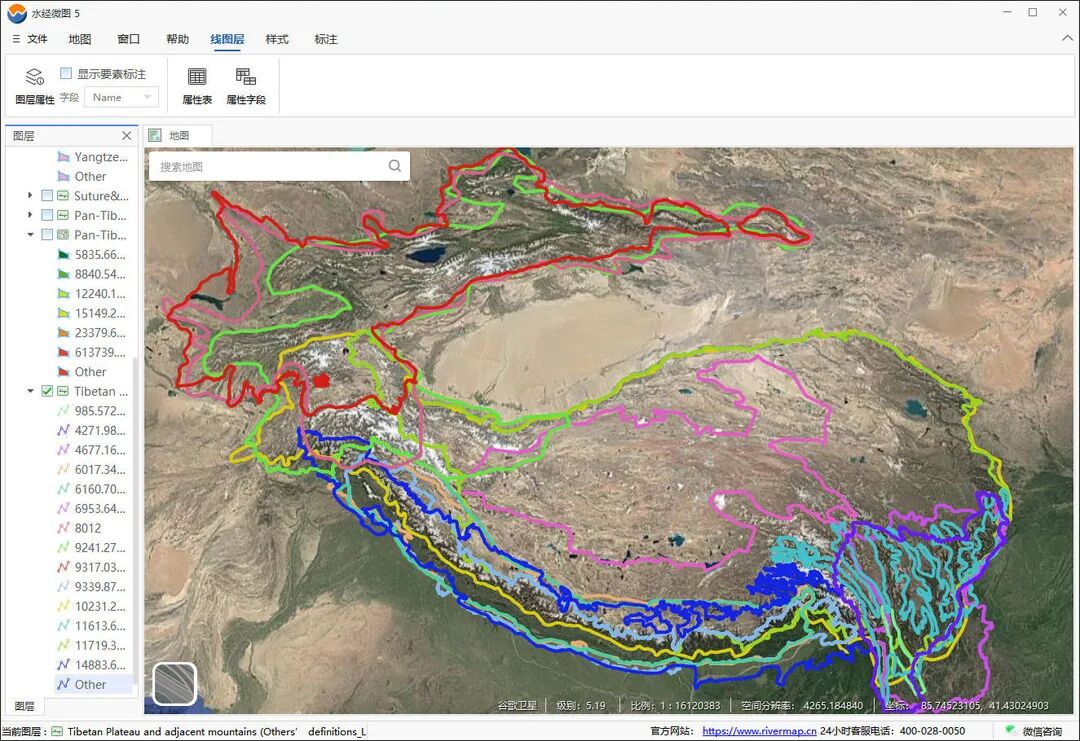Open the 文件 menu
1080x741 pixels.
pyautogui.click(x=37, y=39)
